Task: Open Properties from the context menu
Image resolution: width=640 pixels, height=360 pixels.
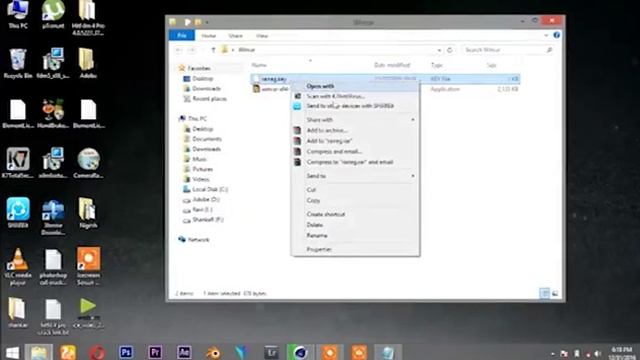Action: 355,249
